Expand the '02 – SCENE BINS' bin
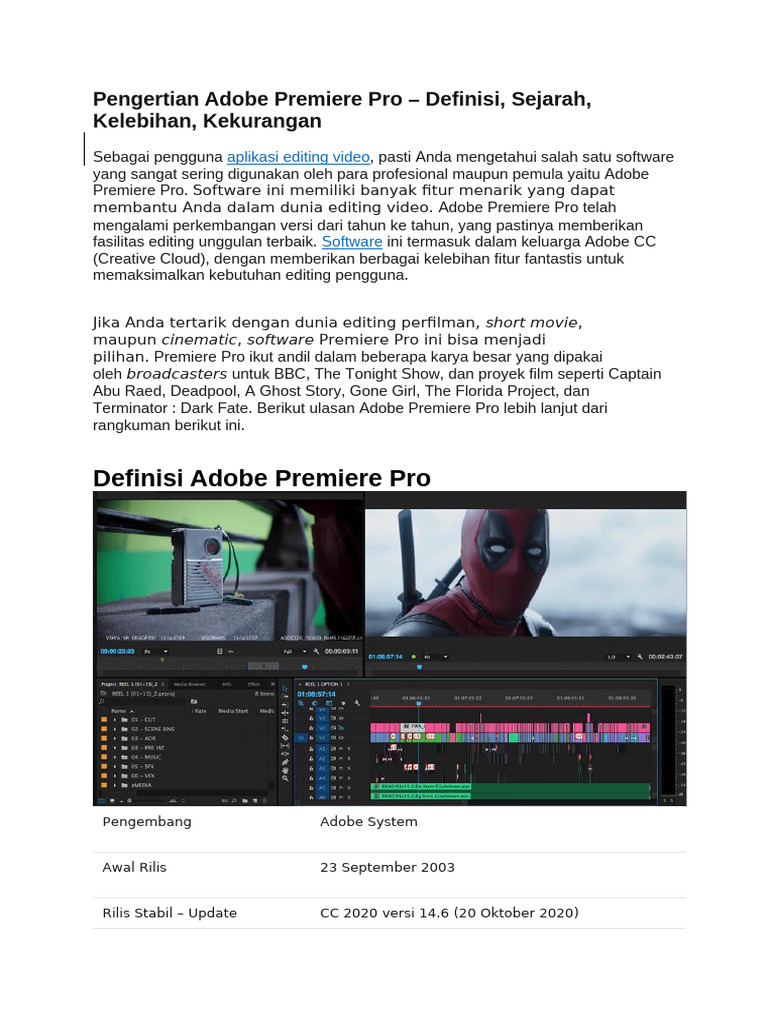The width and height of the screenshot is (768, 1024). (115, 729)
